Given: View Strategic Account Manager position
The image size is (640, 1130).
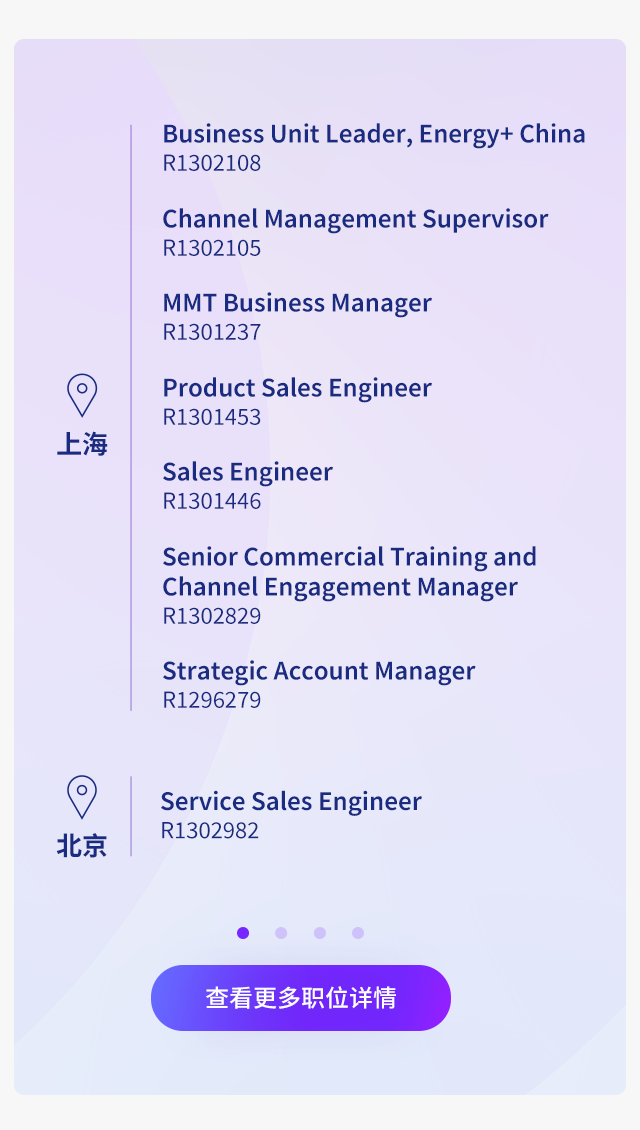Looking at the screenshot, I should tap(319, 672).
